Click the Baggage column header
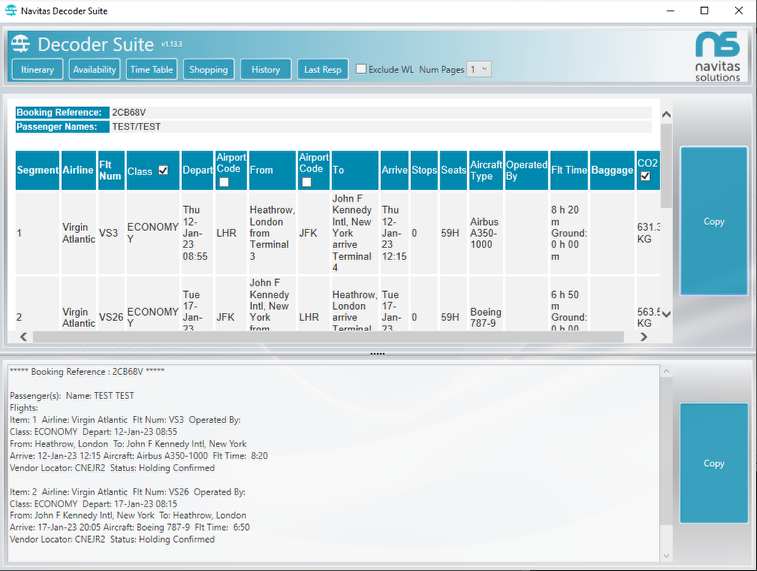 click(612, 170)
